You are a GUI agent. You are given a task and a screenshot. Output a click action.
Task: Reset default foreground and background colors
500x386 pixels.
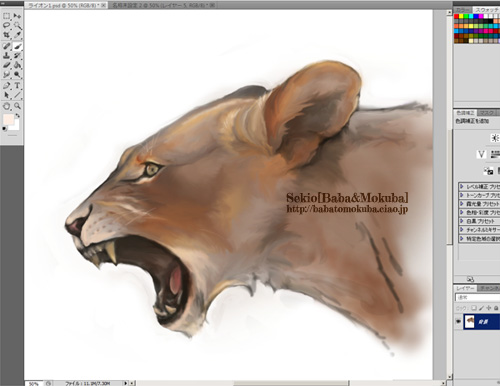[x=5, y=129]
